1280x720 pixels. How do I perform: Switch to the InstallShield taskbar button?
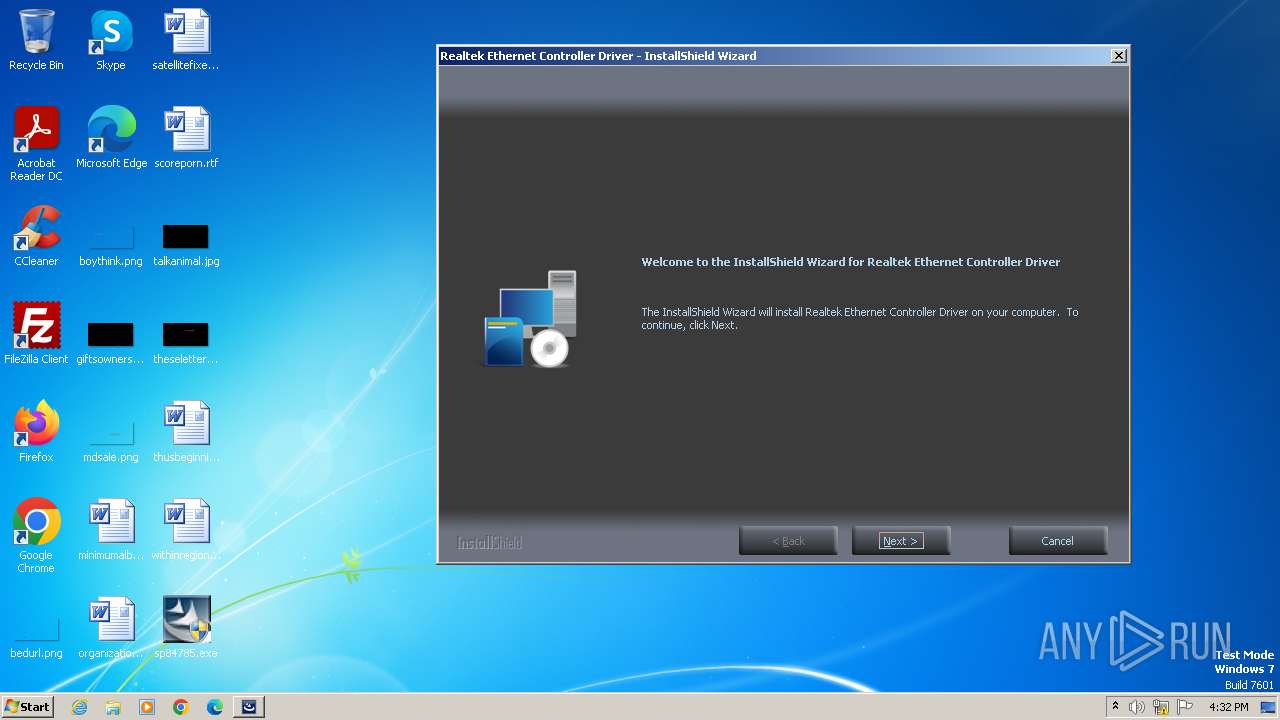[249, 707]
